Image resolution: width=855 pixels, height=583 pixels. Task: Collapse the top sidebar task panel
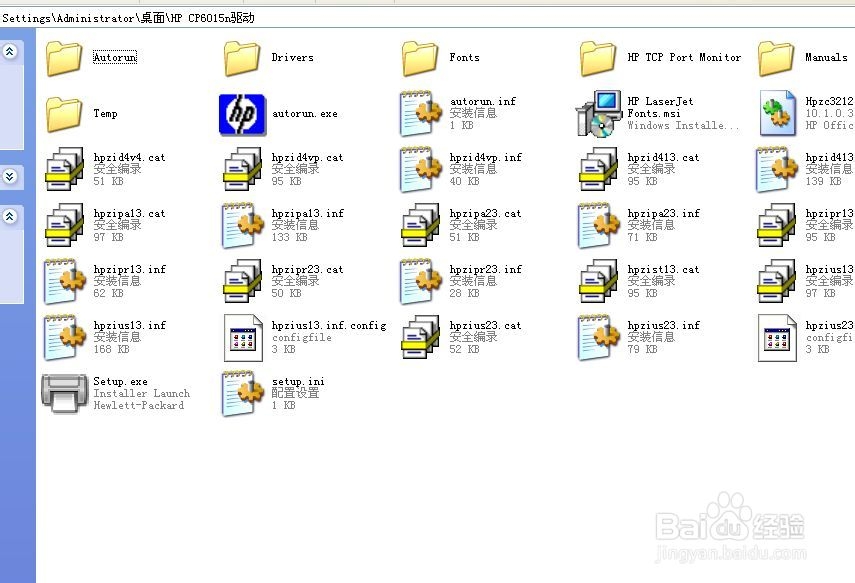click(10, 52)
